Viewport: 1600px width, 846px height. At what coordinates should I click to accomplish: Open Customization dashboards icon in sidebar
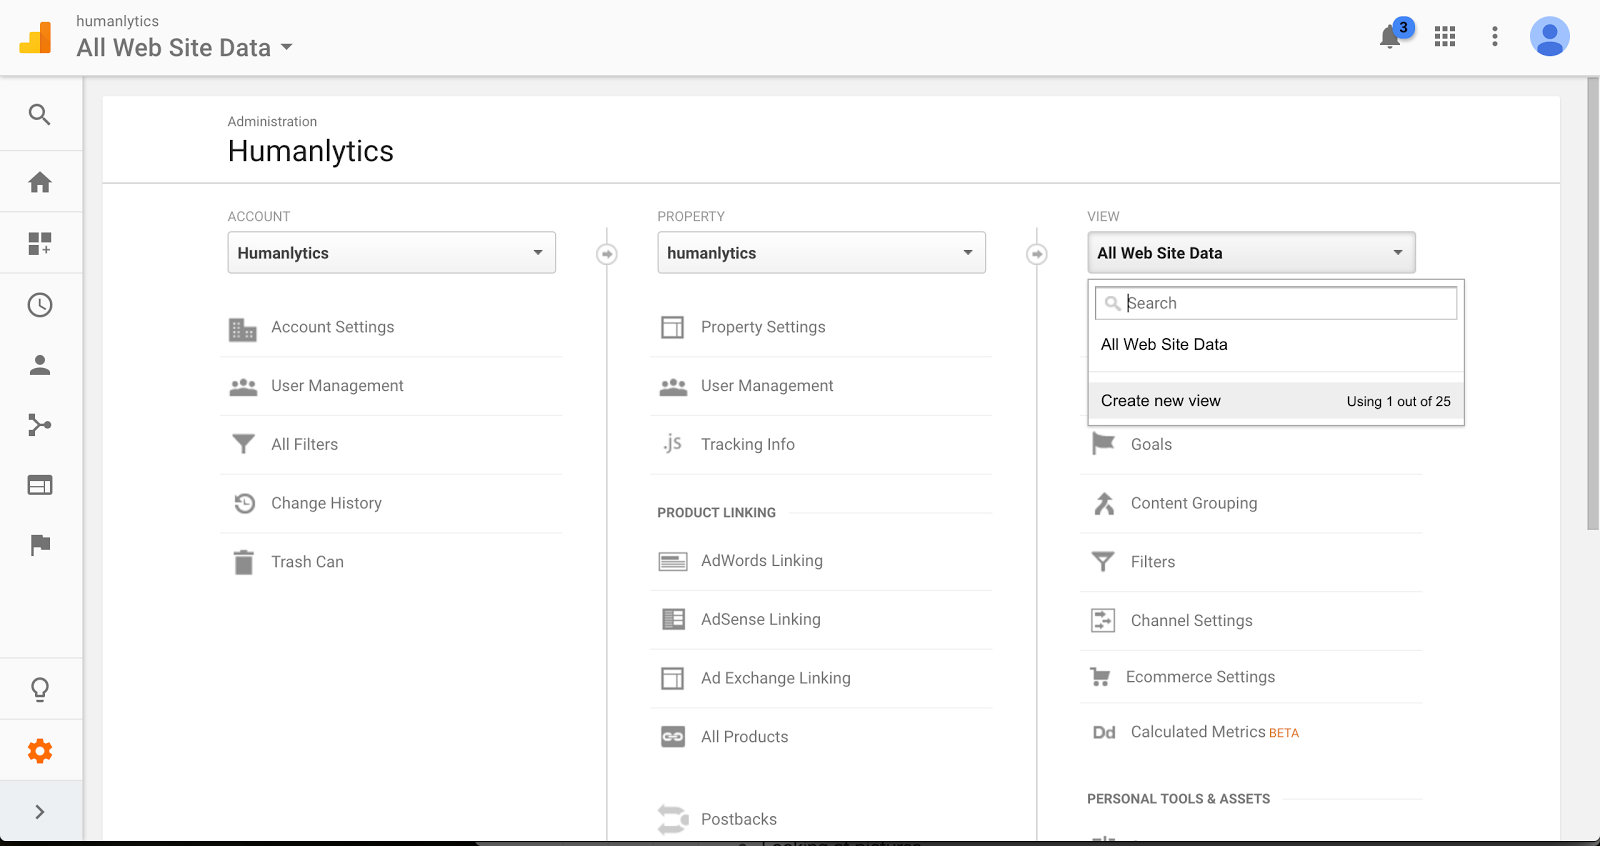(40, 243)
